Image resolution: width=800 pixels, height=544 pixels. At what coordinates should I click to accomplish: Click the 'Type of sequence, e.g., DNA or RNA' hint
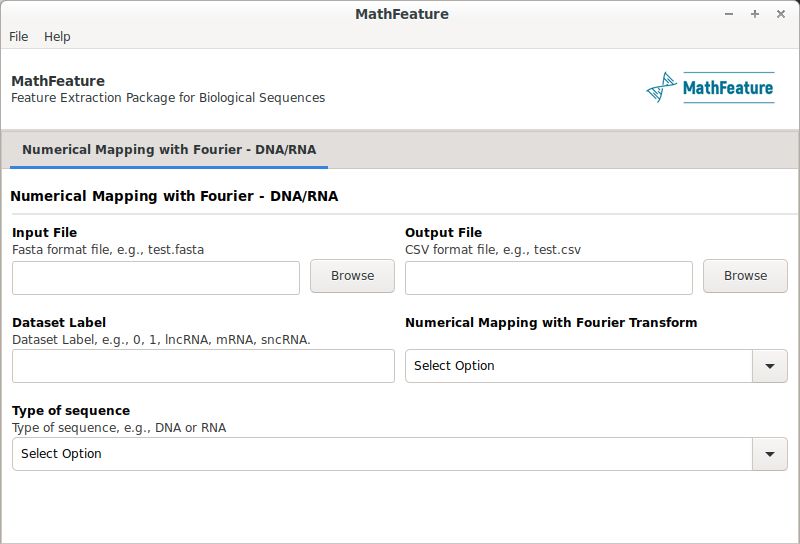(119, 428)
